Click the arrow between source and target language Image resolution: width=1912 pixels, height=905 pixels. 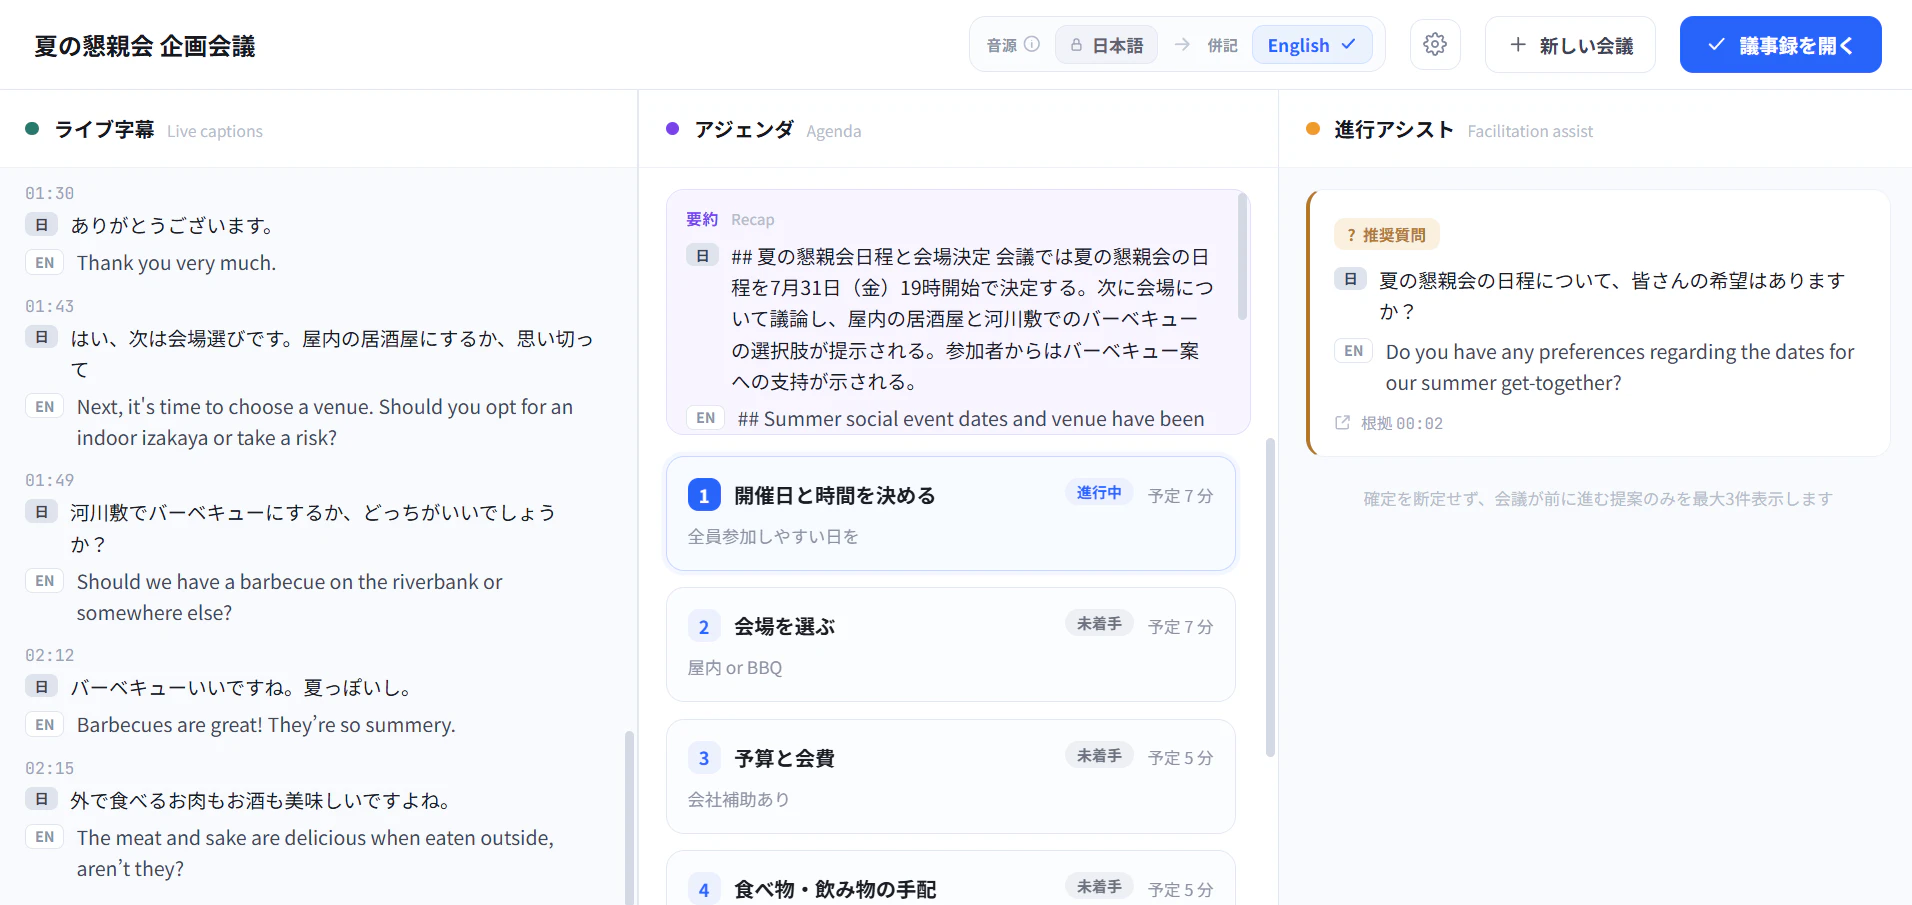click(1182, 44)
